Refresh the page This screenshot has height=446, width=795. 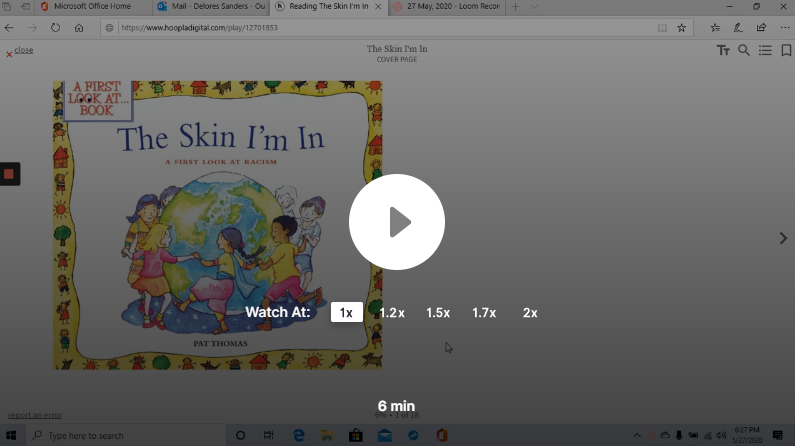coord(55,28)
